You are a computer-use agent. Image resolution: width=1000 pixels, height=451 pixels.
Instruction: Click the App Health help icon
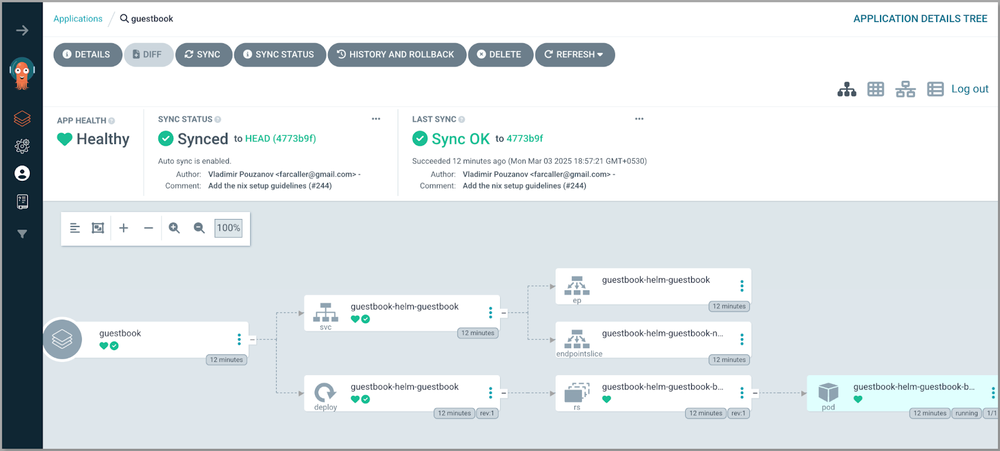coord(112,120)
